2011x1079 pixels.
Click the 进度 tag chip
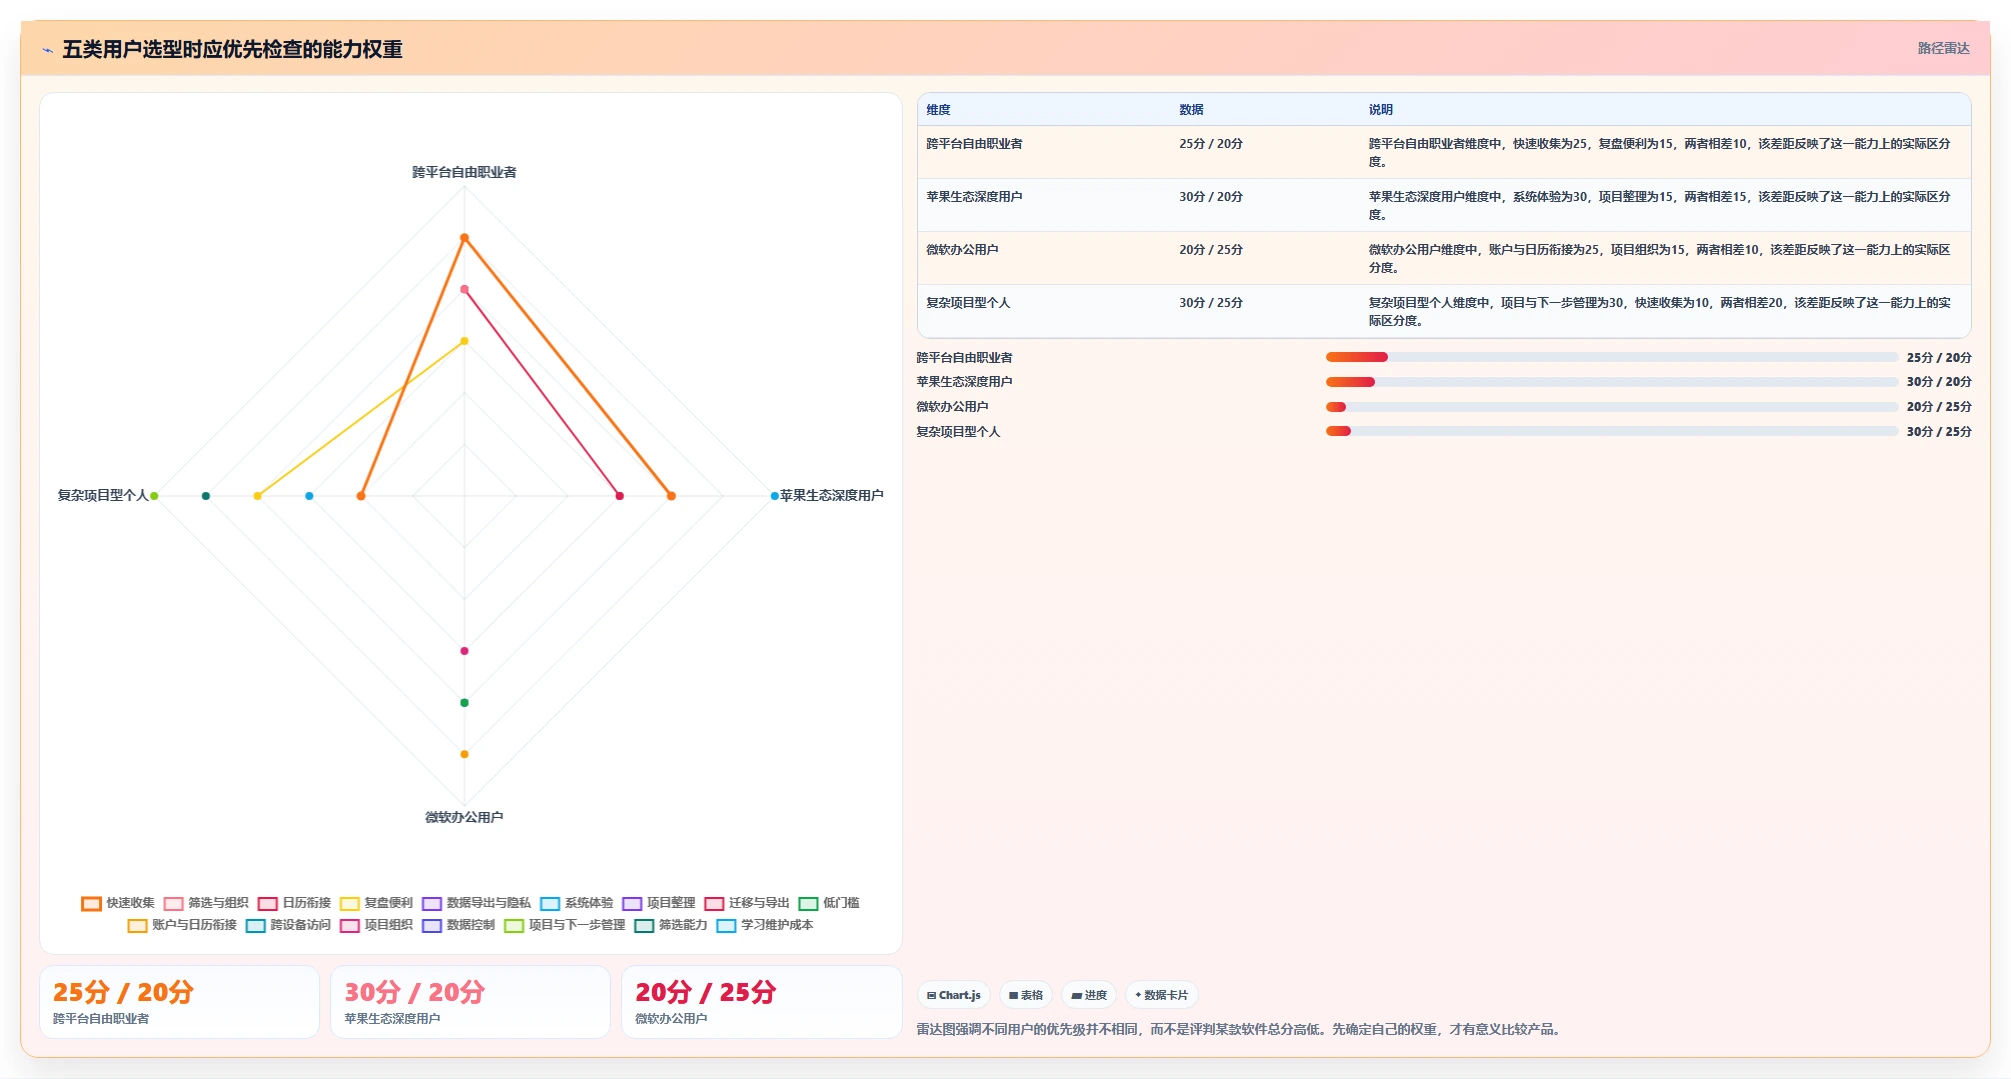tap(1089, 995)
